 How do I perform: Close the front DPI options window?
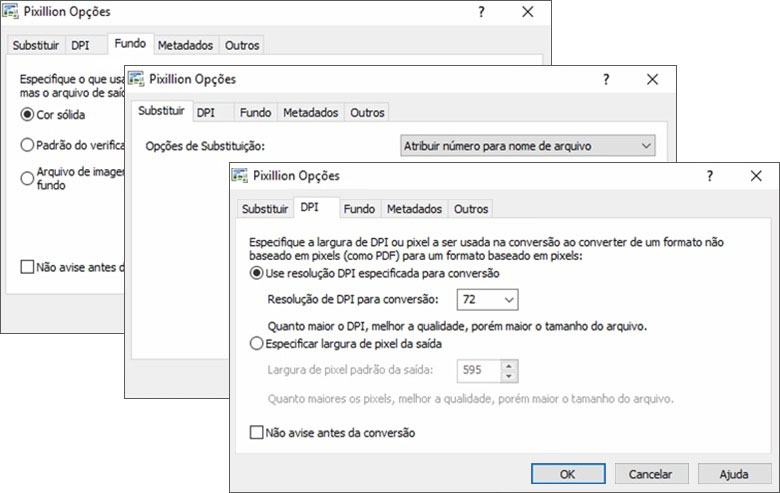tap(756, 176)
